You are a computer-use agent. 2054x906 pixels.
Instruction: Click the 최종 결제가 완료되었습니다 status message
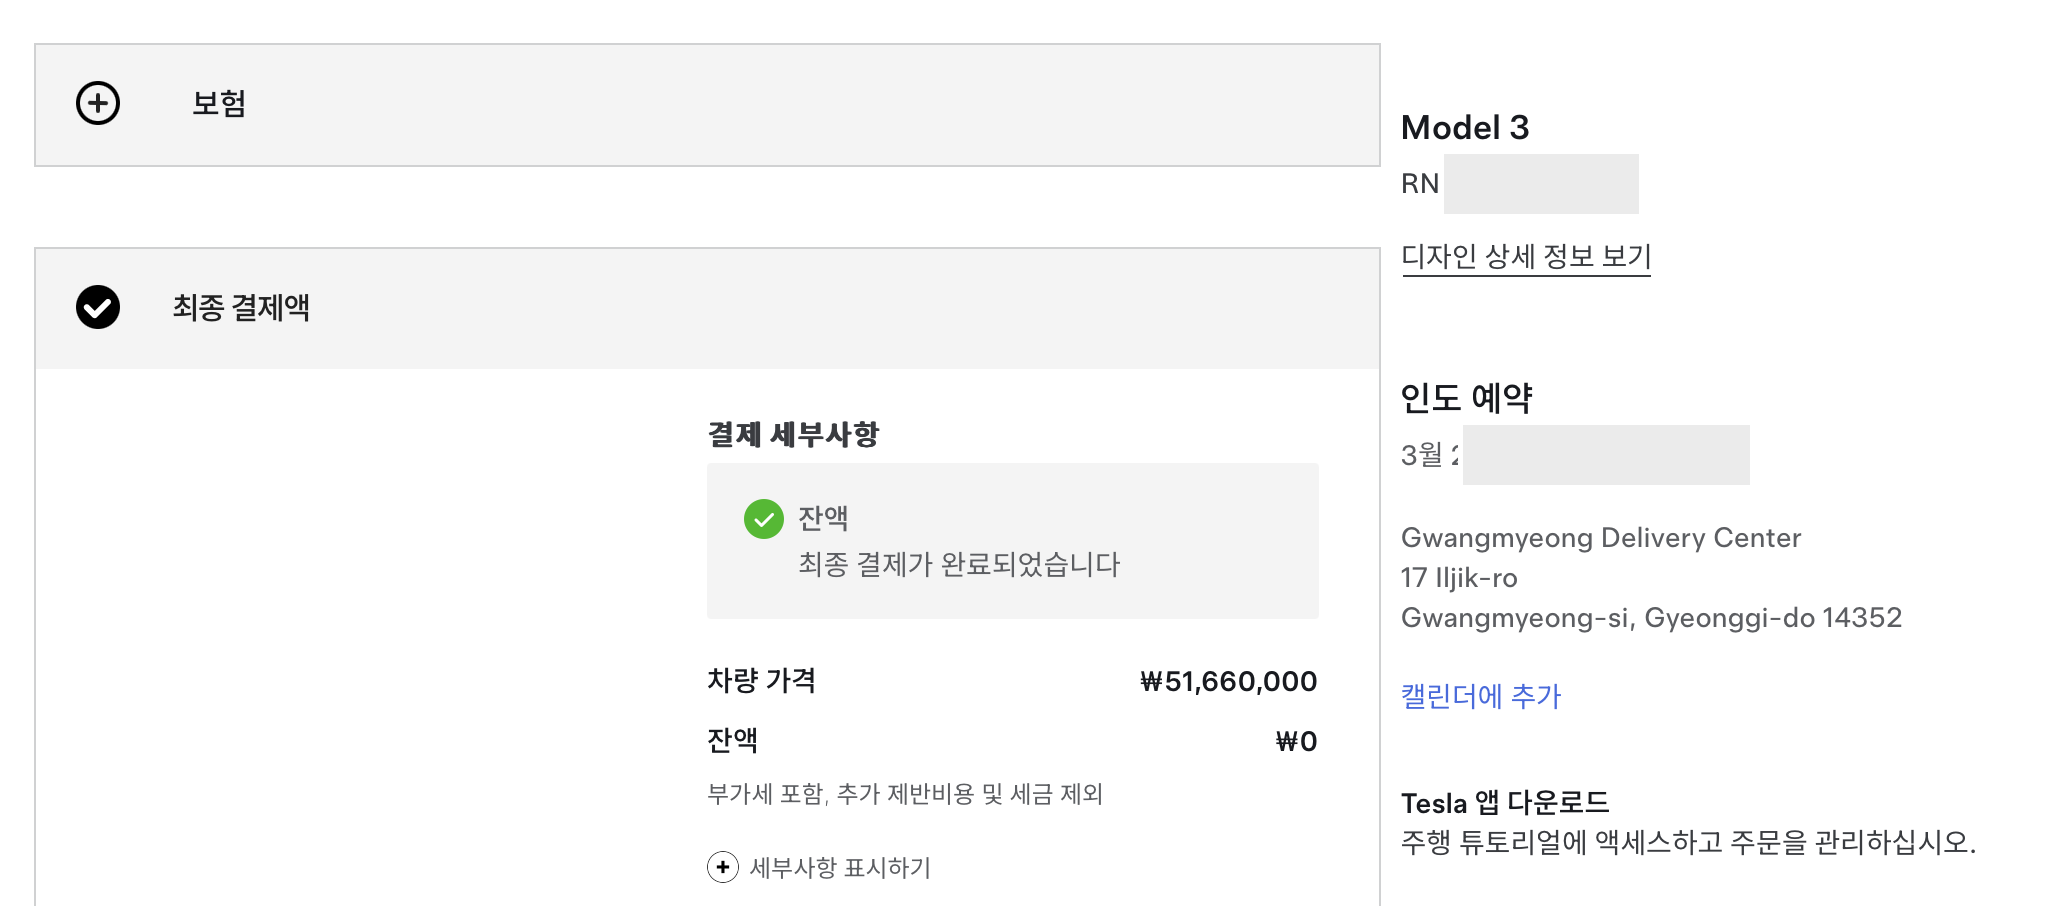[958, 565]
